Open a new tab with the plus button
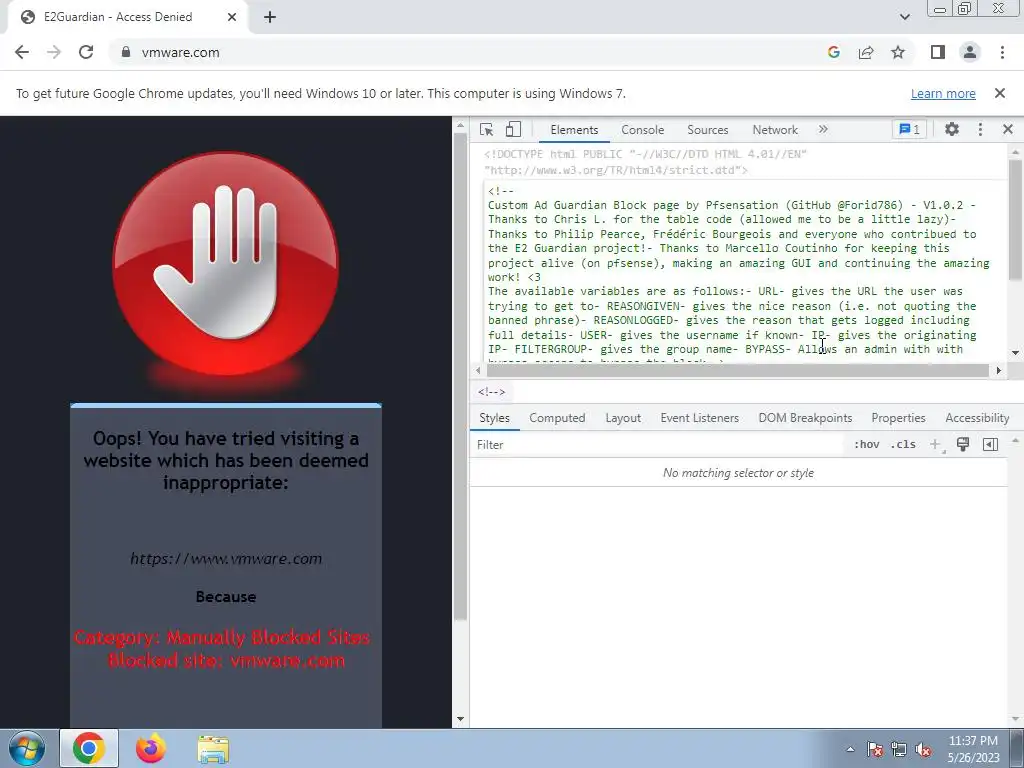The width and height of the screenshot is (1024, 768). point(270,18)
